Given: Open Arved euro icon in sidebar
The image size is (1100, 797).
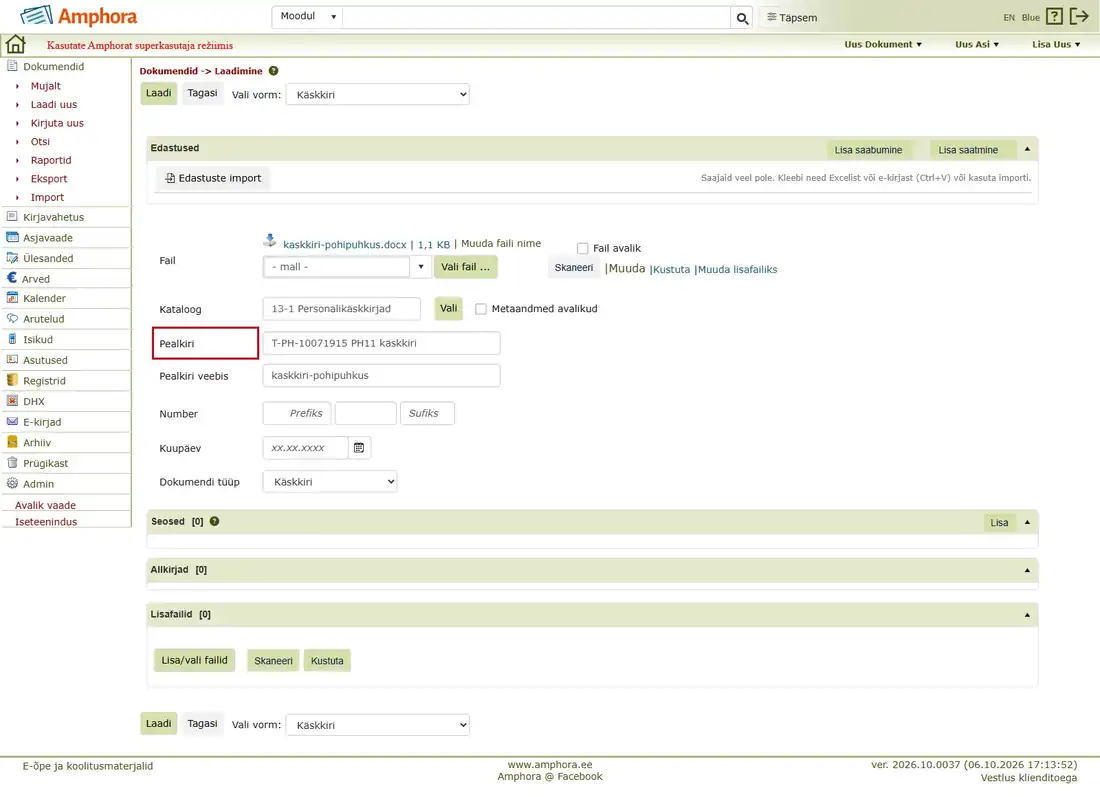Looking at the screenshot, I should [x=12, y=278].
